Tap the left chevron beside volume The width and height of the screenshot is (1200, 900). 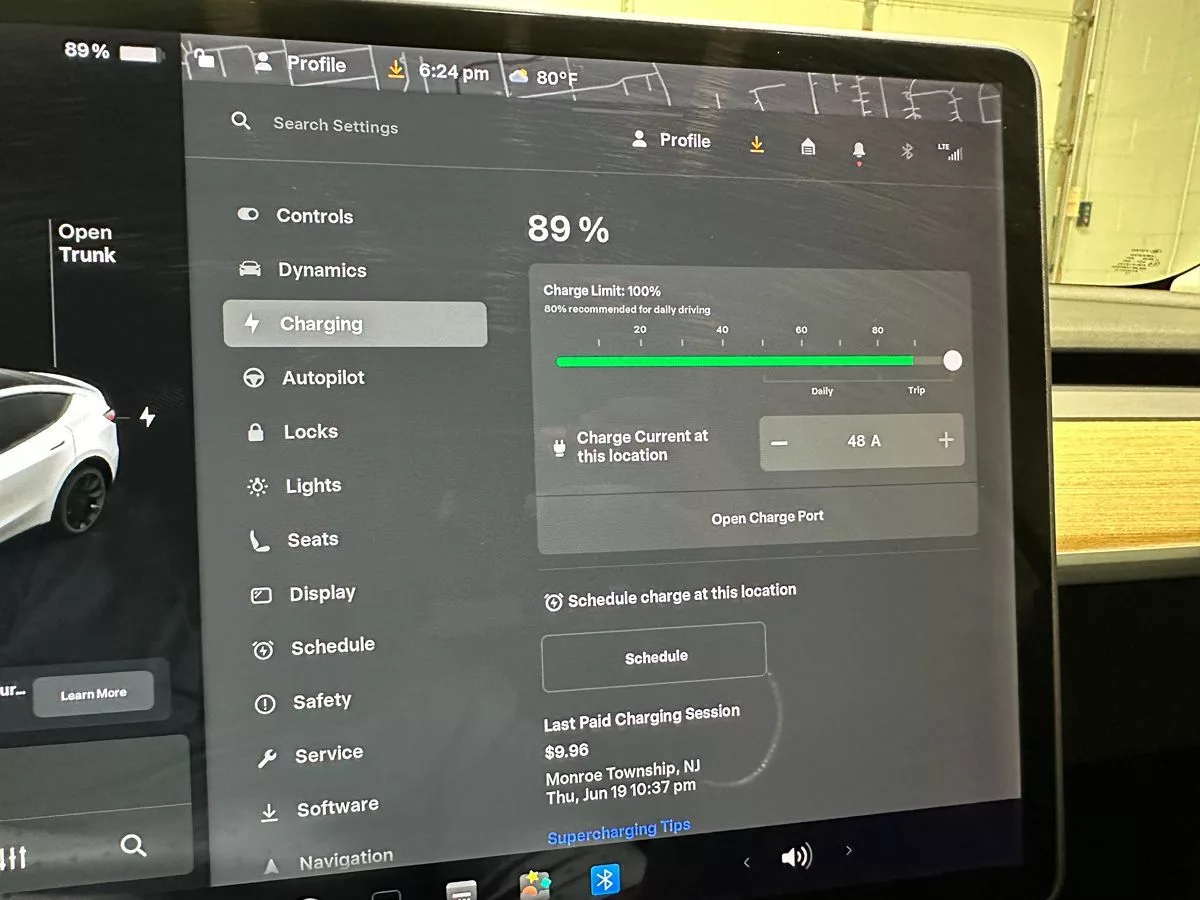click(746, 861)
